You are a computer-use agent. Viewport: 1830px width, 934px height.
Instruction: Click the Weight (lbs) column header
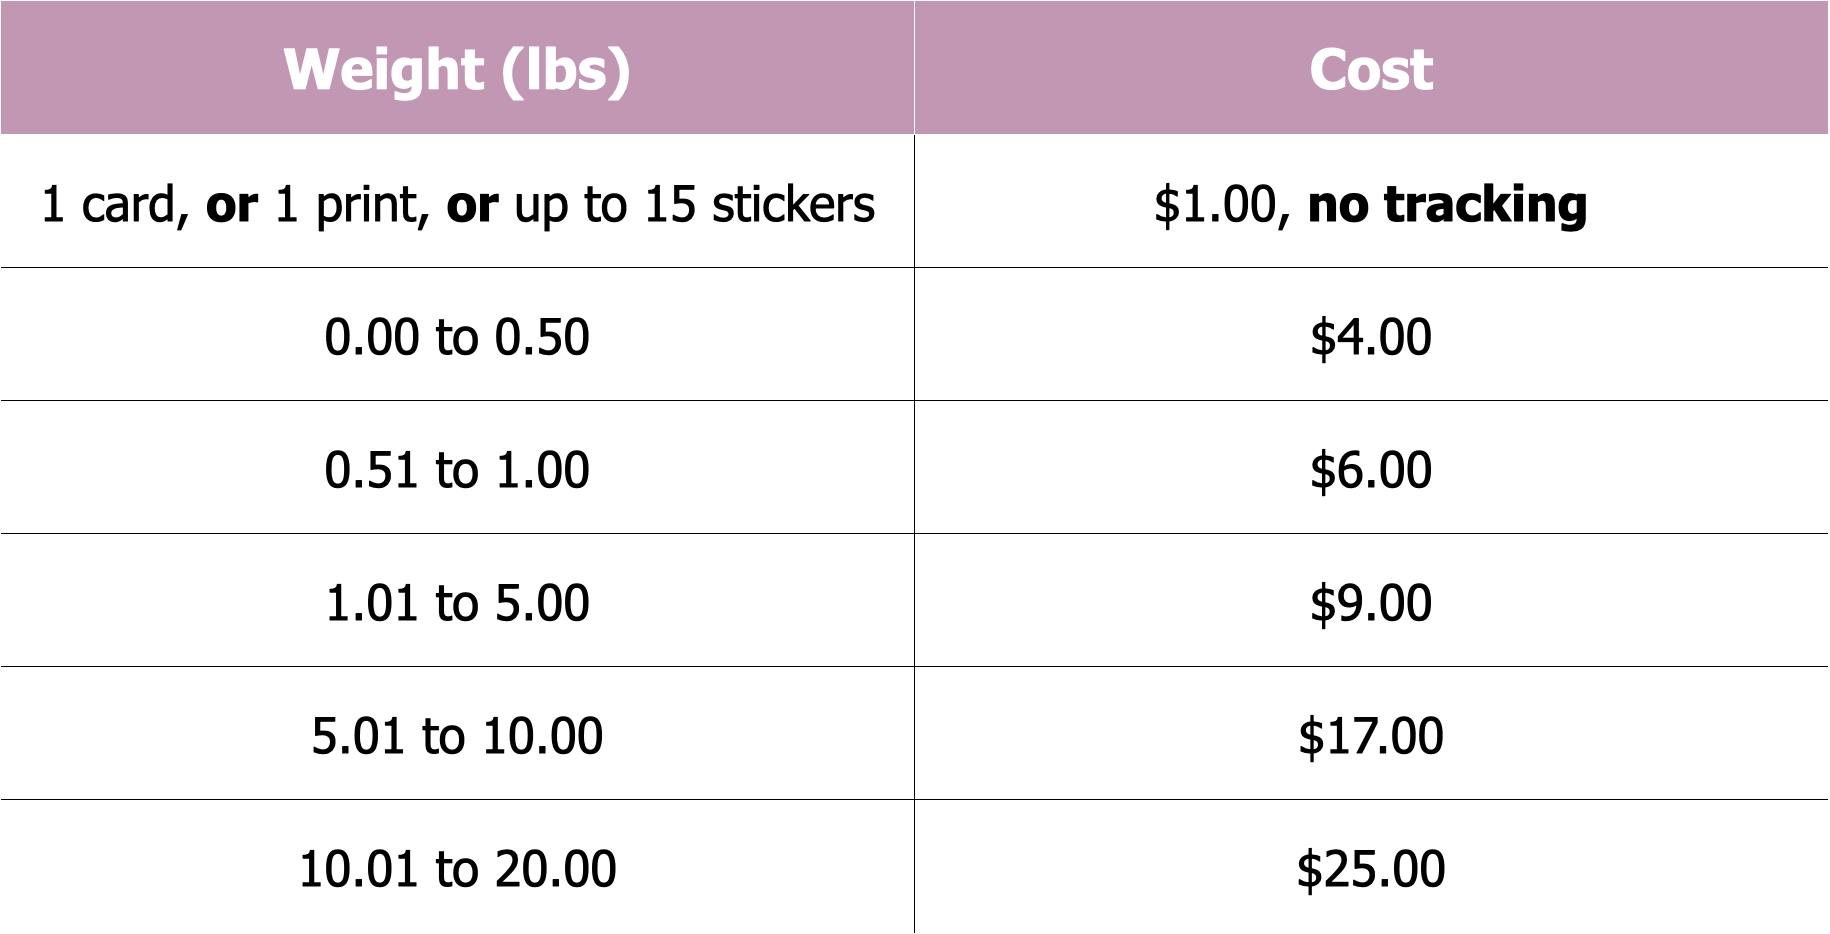pyautogui.click(x=457, y=68)
